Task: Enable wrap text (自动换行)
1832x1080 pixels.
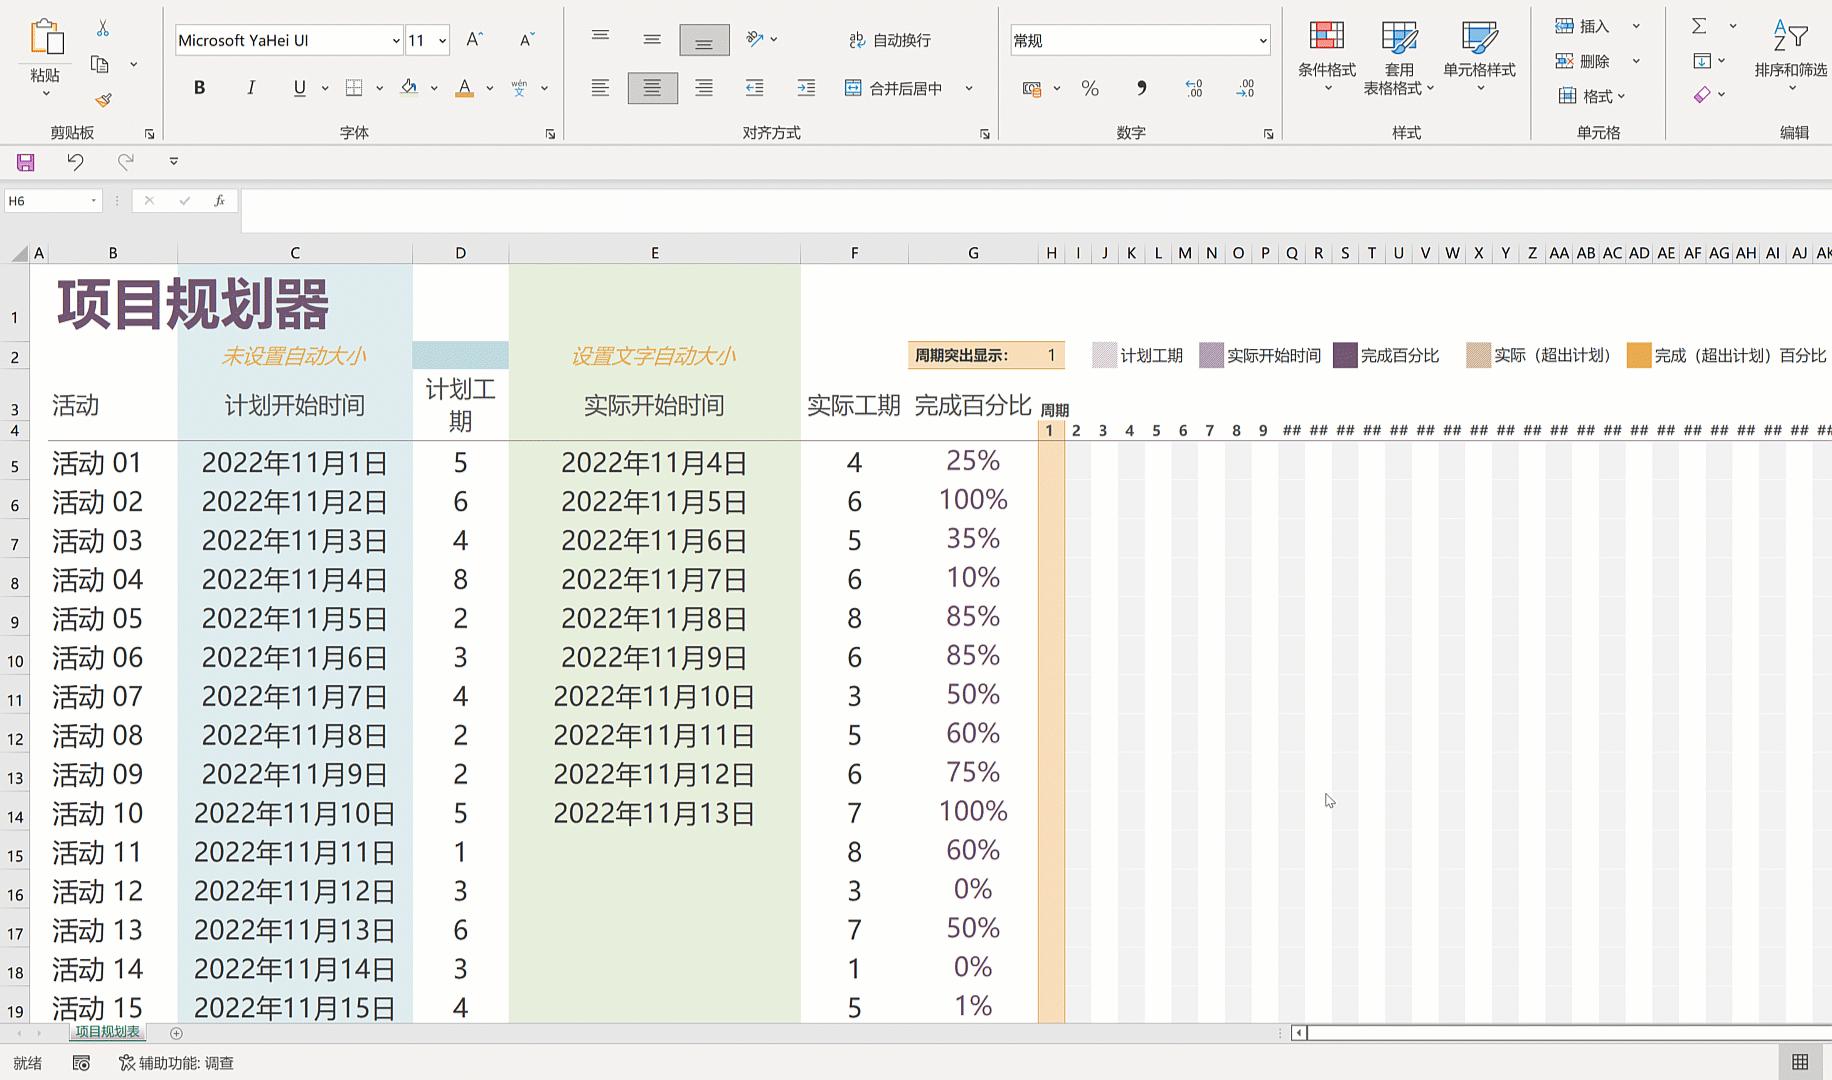Action: click(889, 40)
